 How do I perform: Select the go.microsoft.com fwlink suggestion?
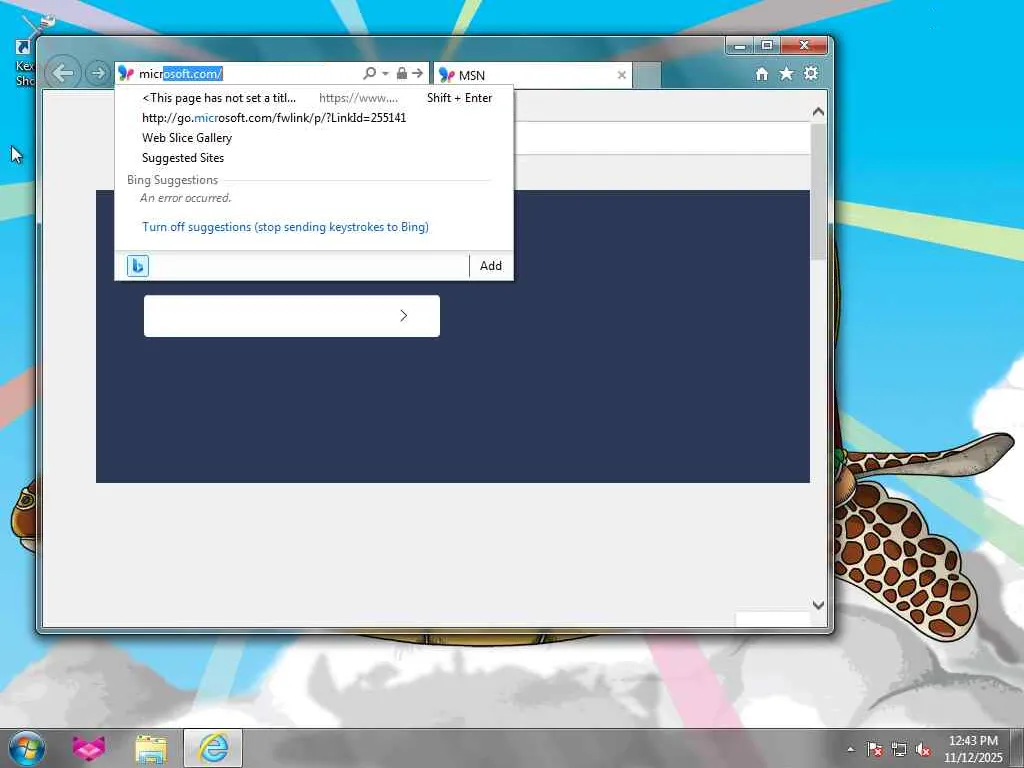(313, 118)
